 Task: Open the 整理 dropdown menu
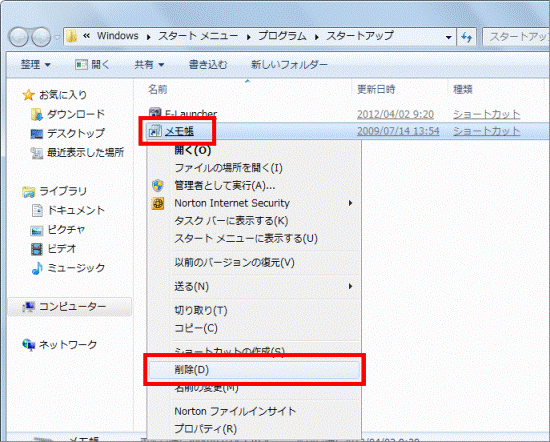pyautogui.click(x=35, y=65)
